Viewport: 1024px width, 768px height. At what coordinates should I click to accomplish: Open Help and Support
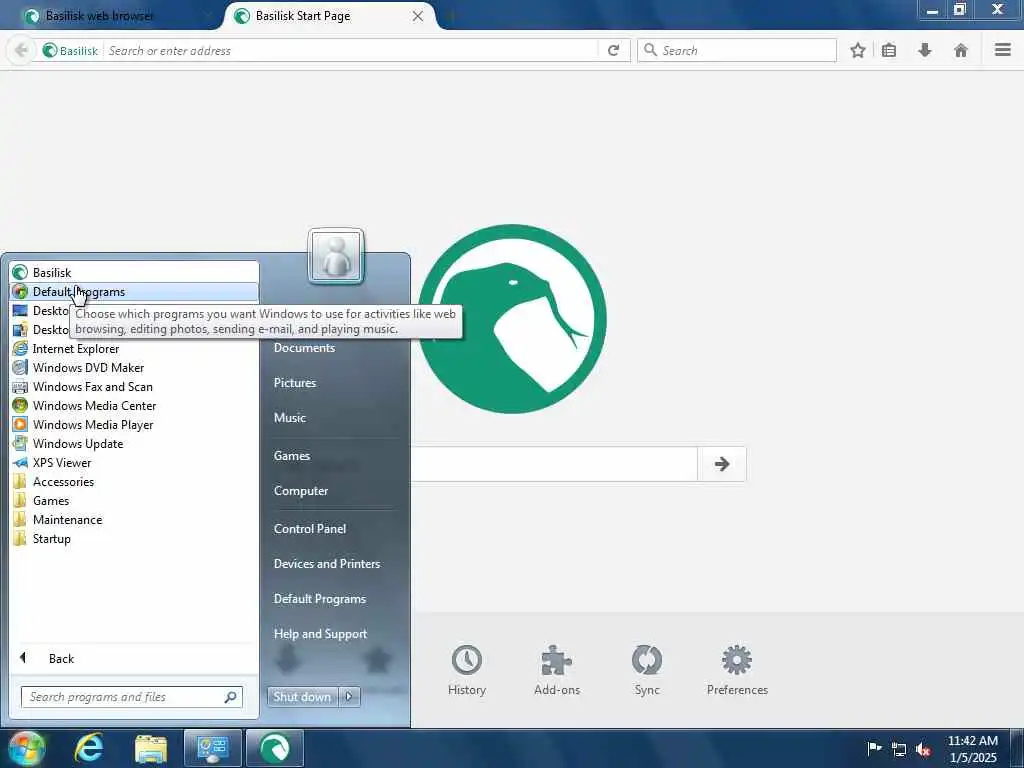[x=320, y=633]
